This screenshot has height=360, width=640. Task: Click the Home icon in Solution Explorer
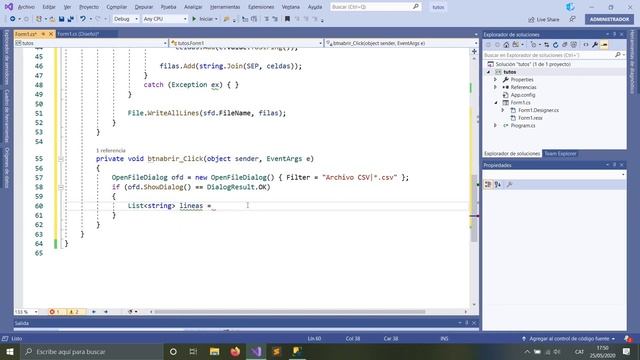point(506,45)
